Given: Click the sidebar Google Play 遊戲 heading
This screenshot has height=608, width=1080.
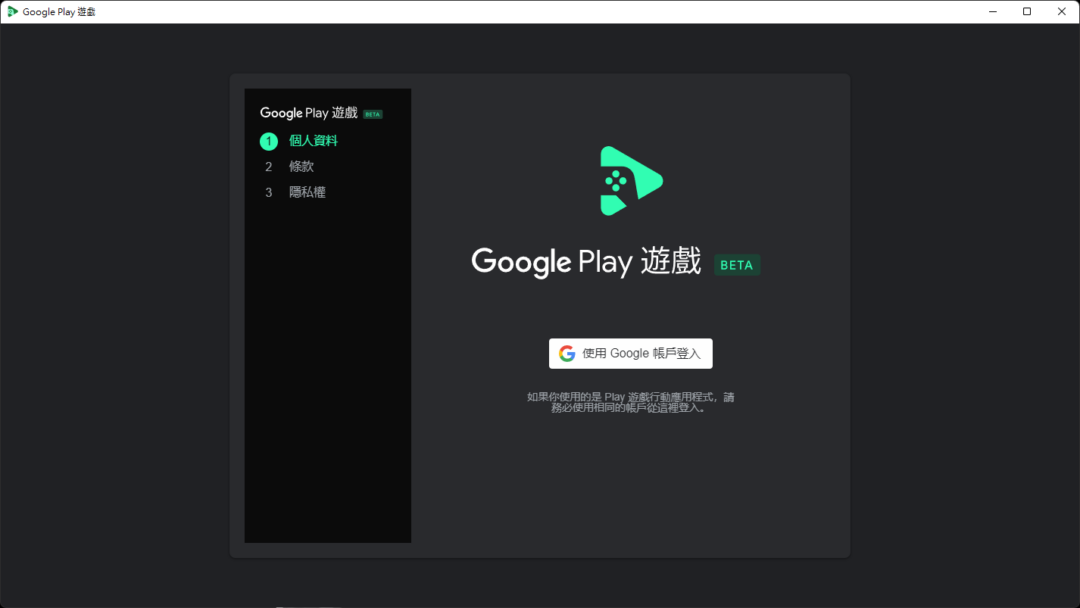Looking at the screenshot, I should (309, 113).
